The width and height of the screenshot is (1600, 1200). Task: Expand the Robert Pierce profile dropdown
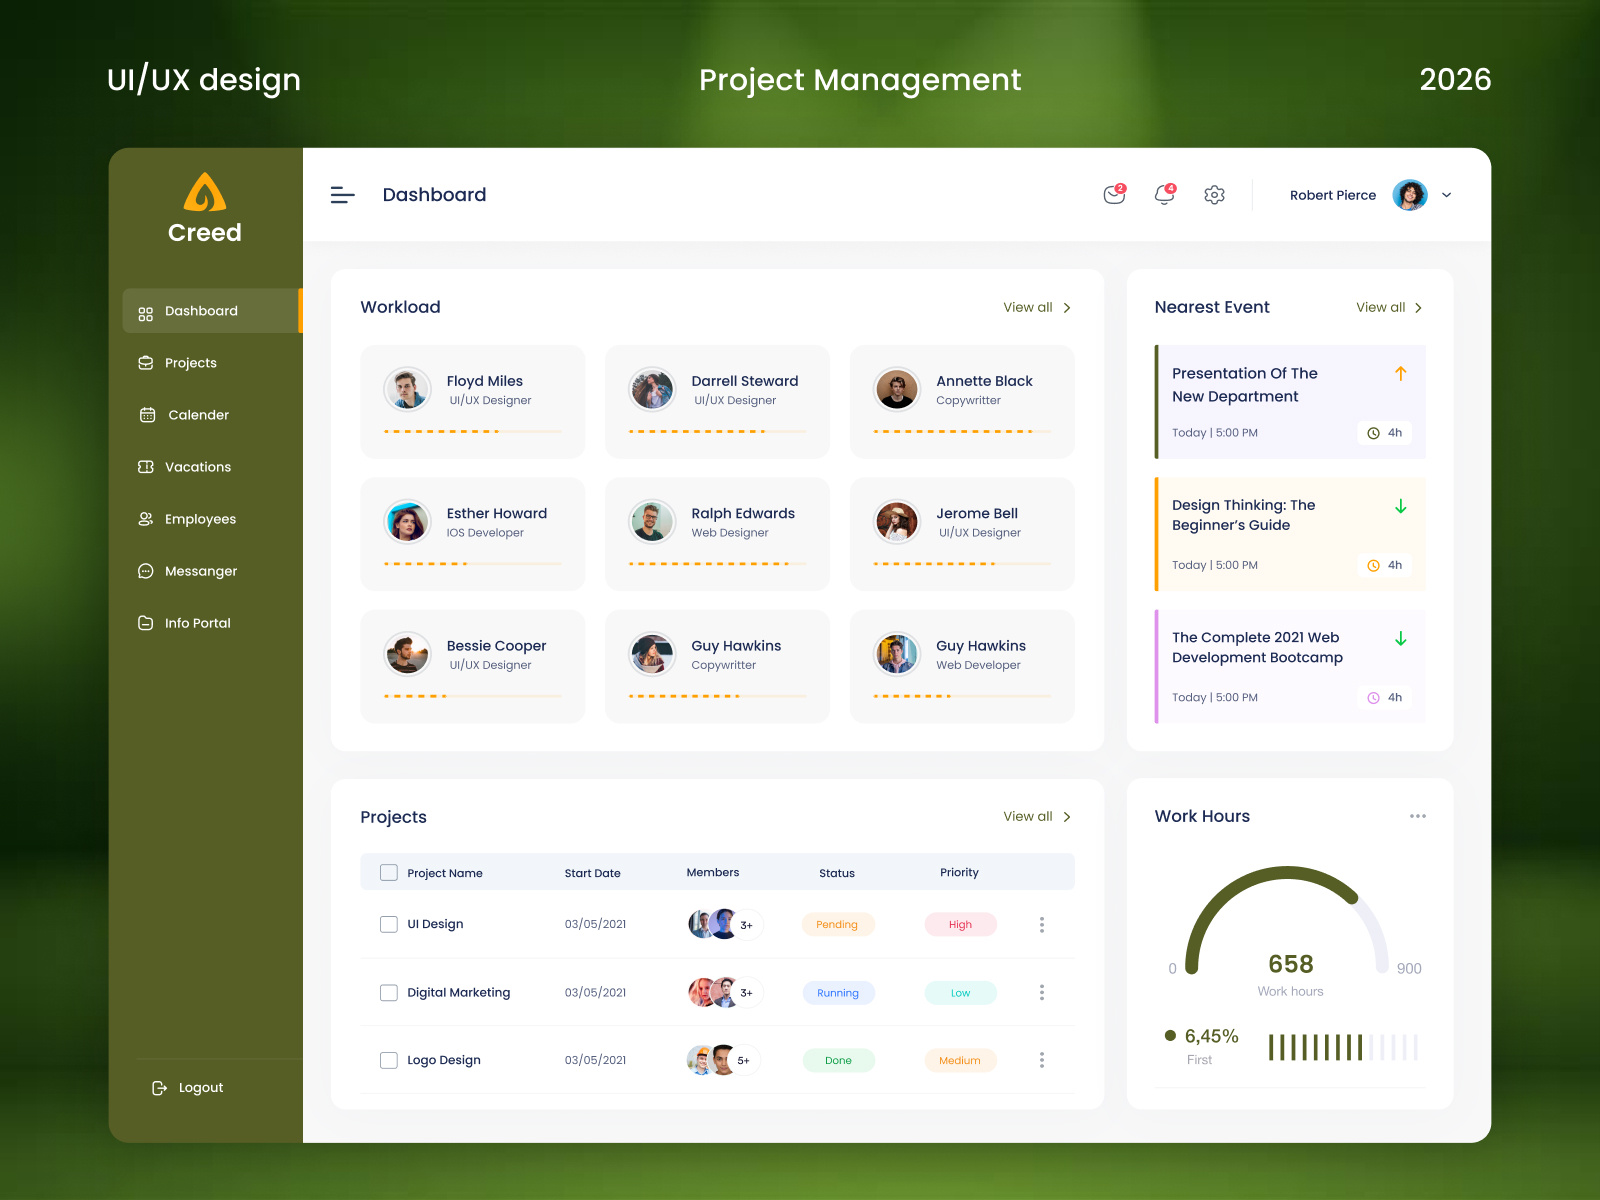tap(1447, 195)
